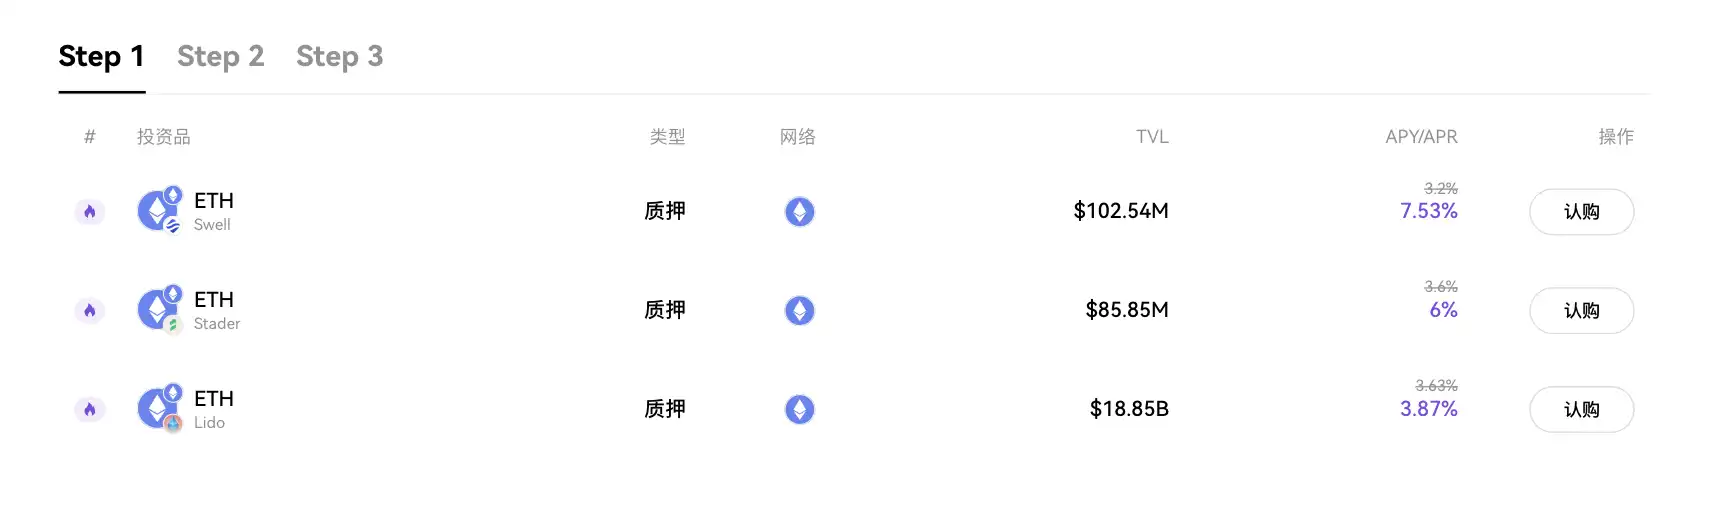1712x526 pixels.
Task: Click 认购 button for ETH Stader
Action: [x=1582, y=311]
